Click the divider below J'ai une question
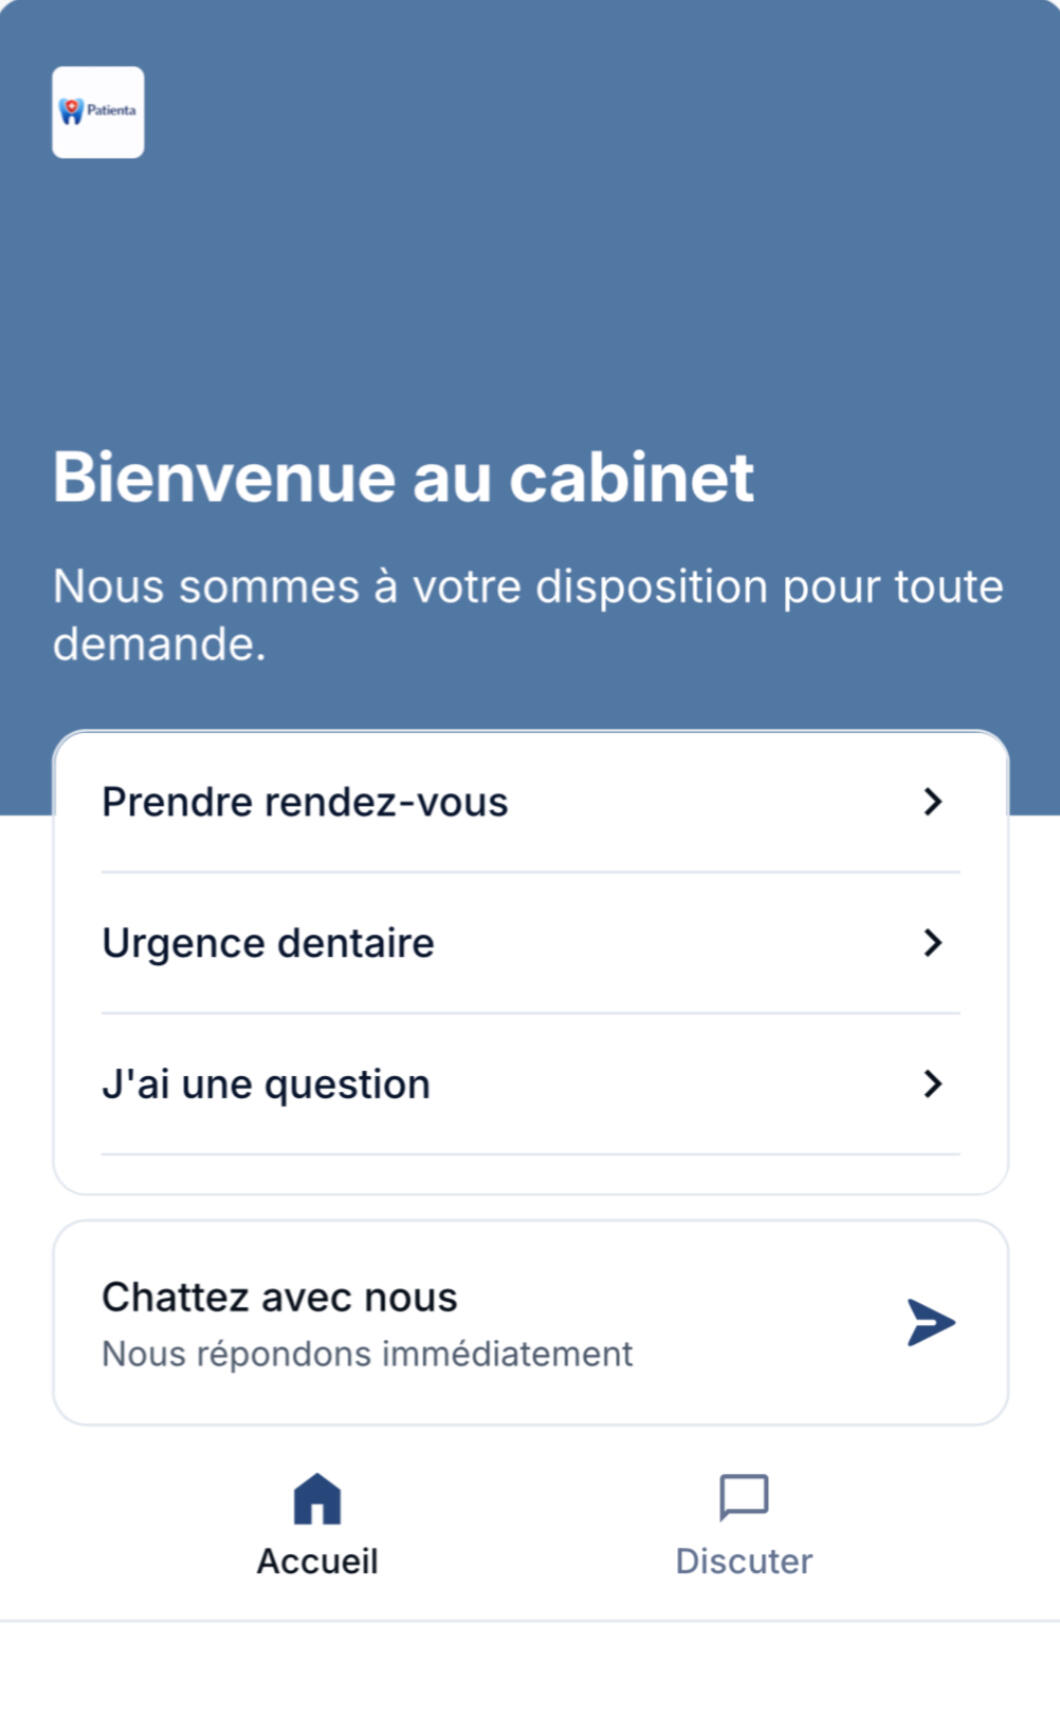This screenshot has width=1060, height=1723. 530,1154
